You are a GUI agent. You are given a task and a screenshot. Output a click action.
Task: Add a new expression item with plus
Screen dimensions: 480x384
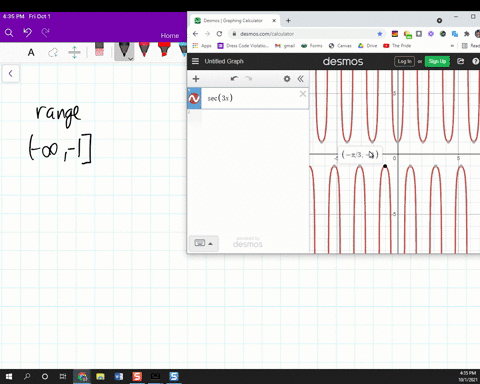coord(196,79)
